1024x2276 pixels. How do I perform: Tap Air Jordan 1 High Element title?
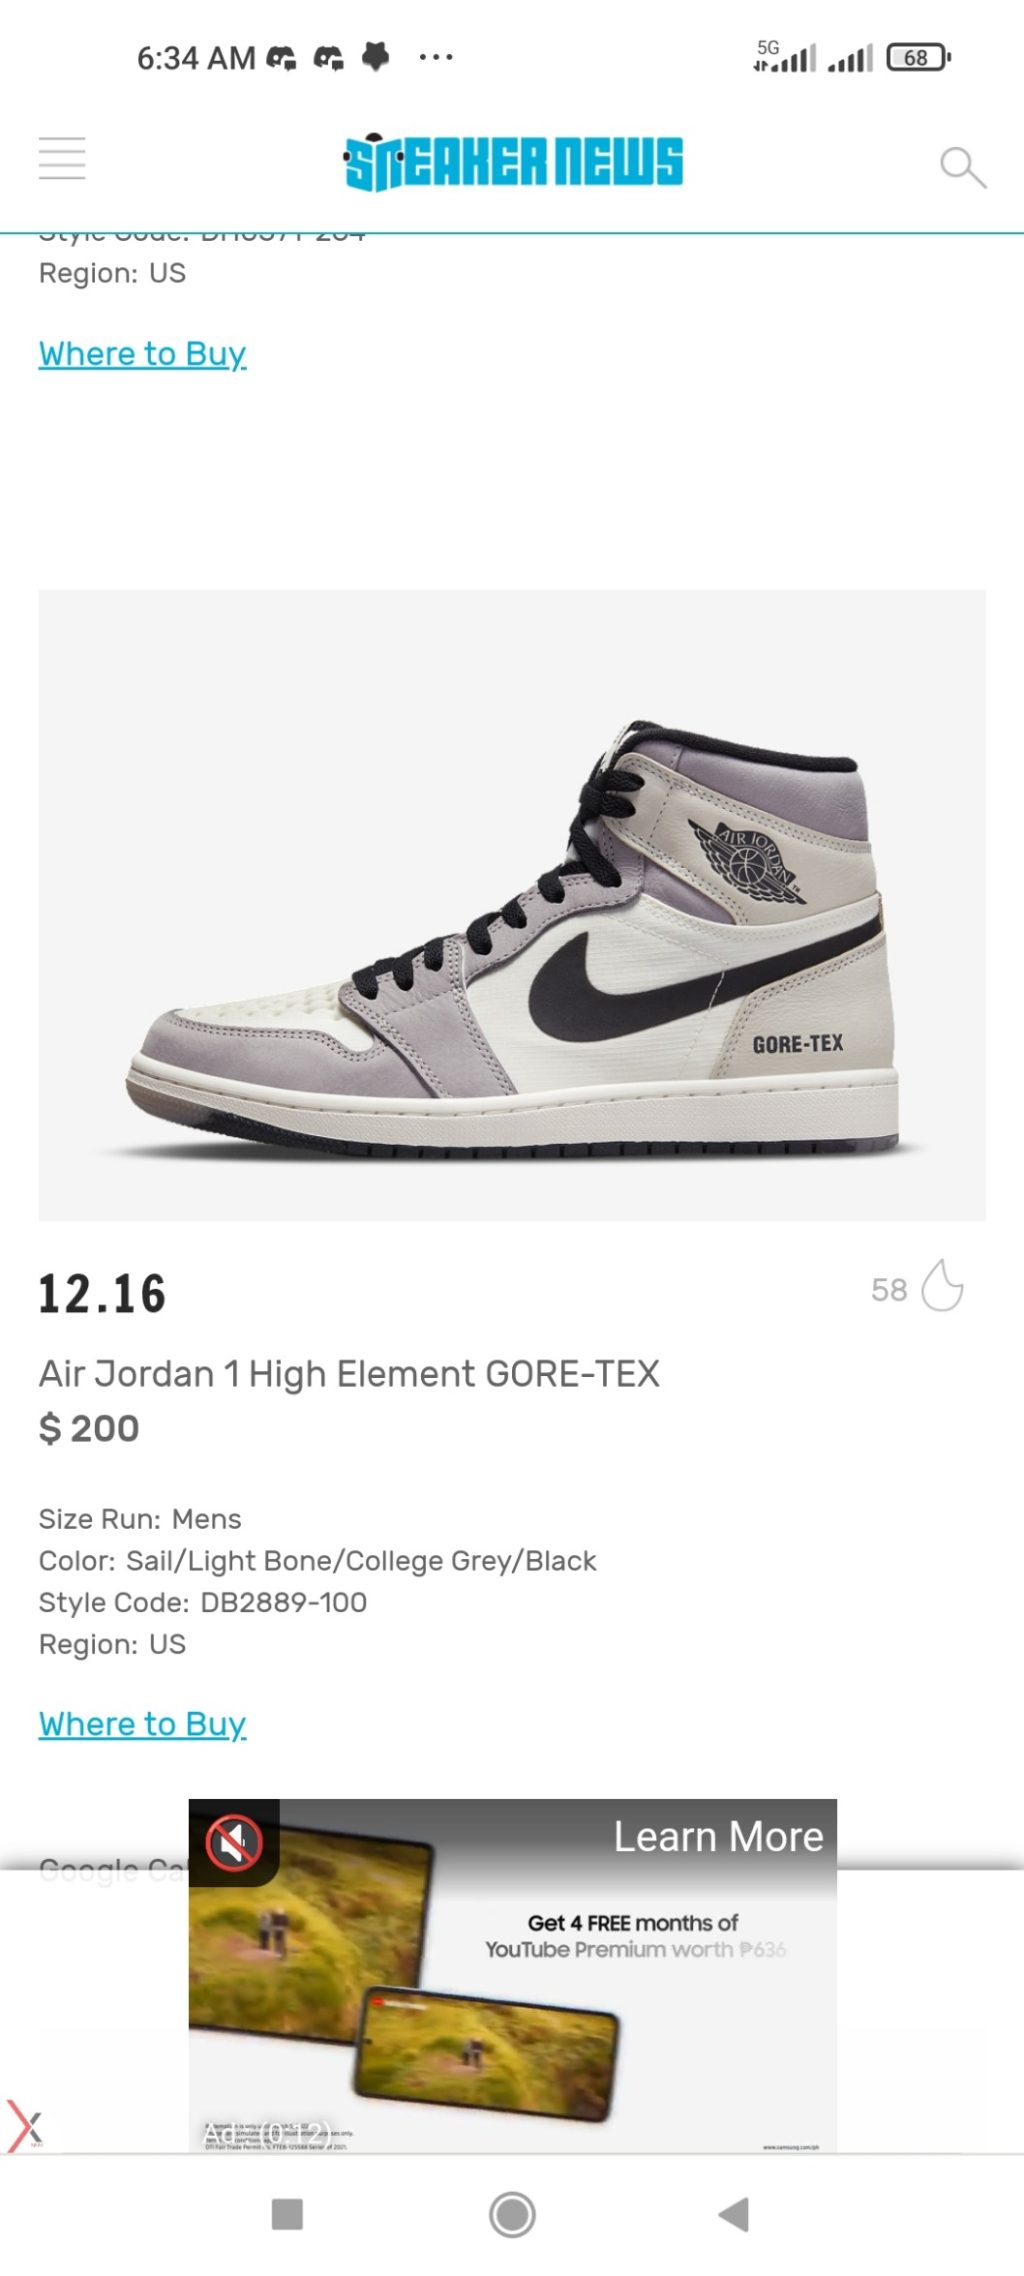tap(349, 1374)
